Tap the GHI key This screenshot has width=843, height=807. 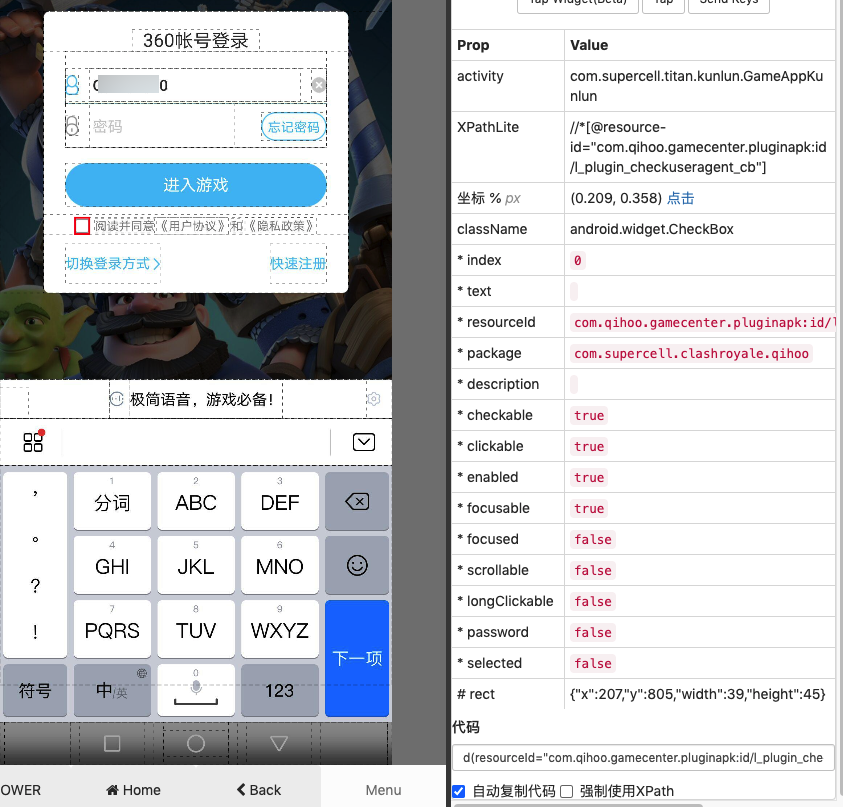click(x=112, y=566)
